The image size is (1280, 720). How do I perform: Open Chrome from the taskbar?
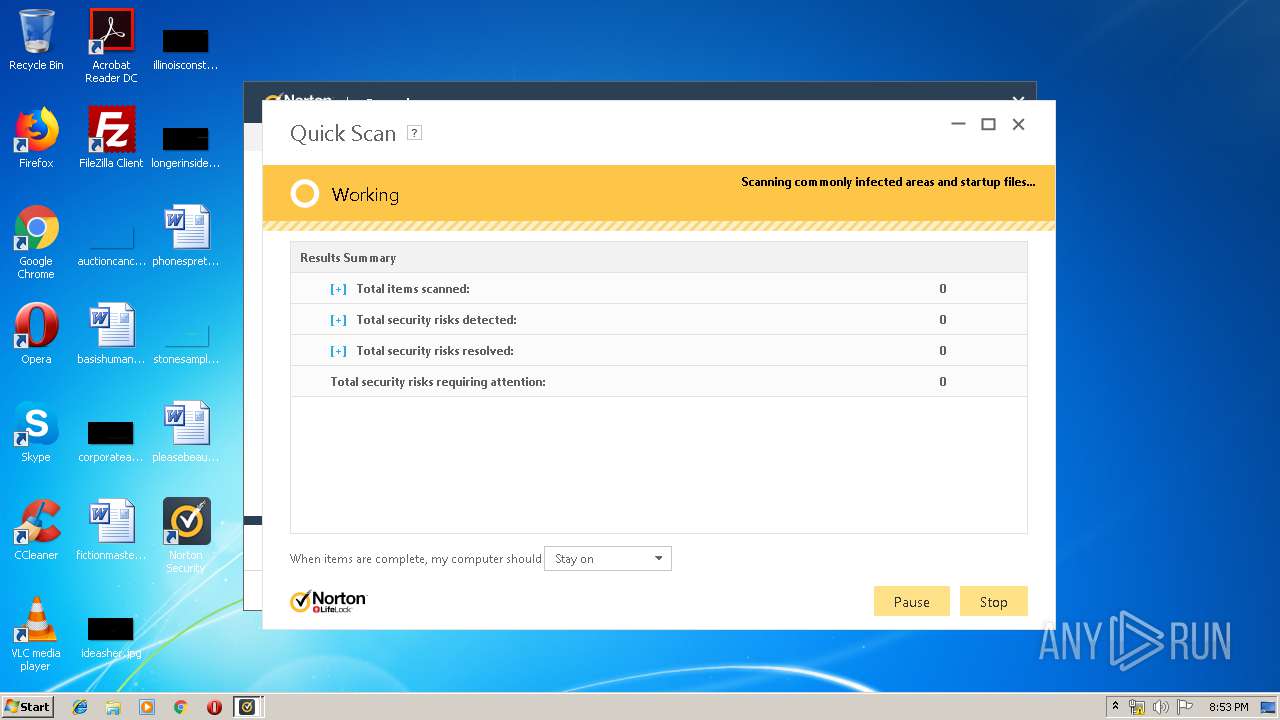(180, 706)
